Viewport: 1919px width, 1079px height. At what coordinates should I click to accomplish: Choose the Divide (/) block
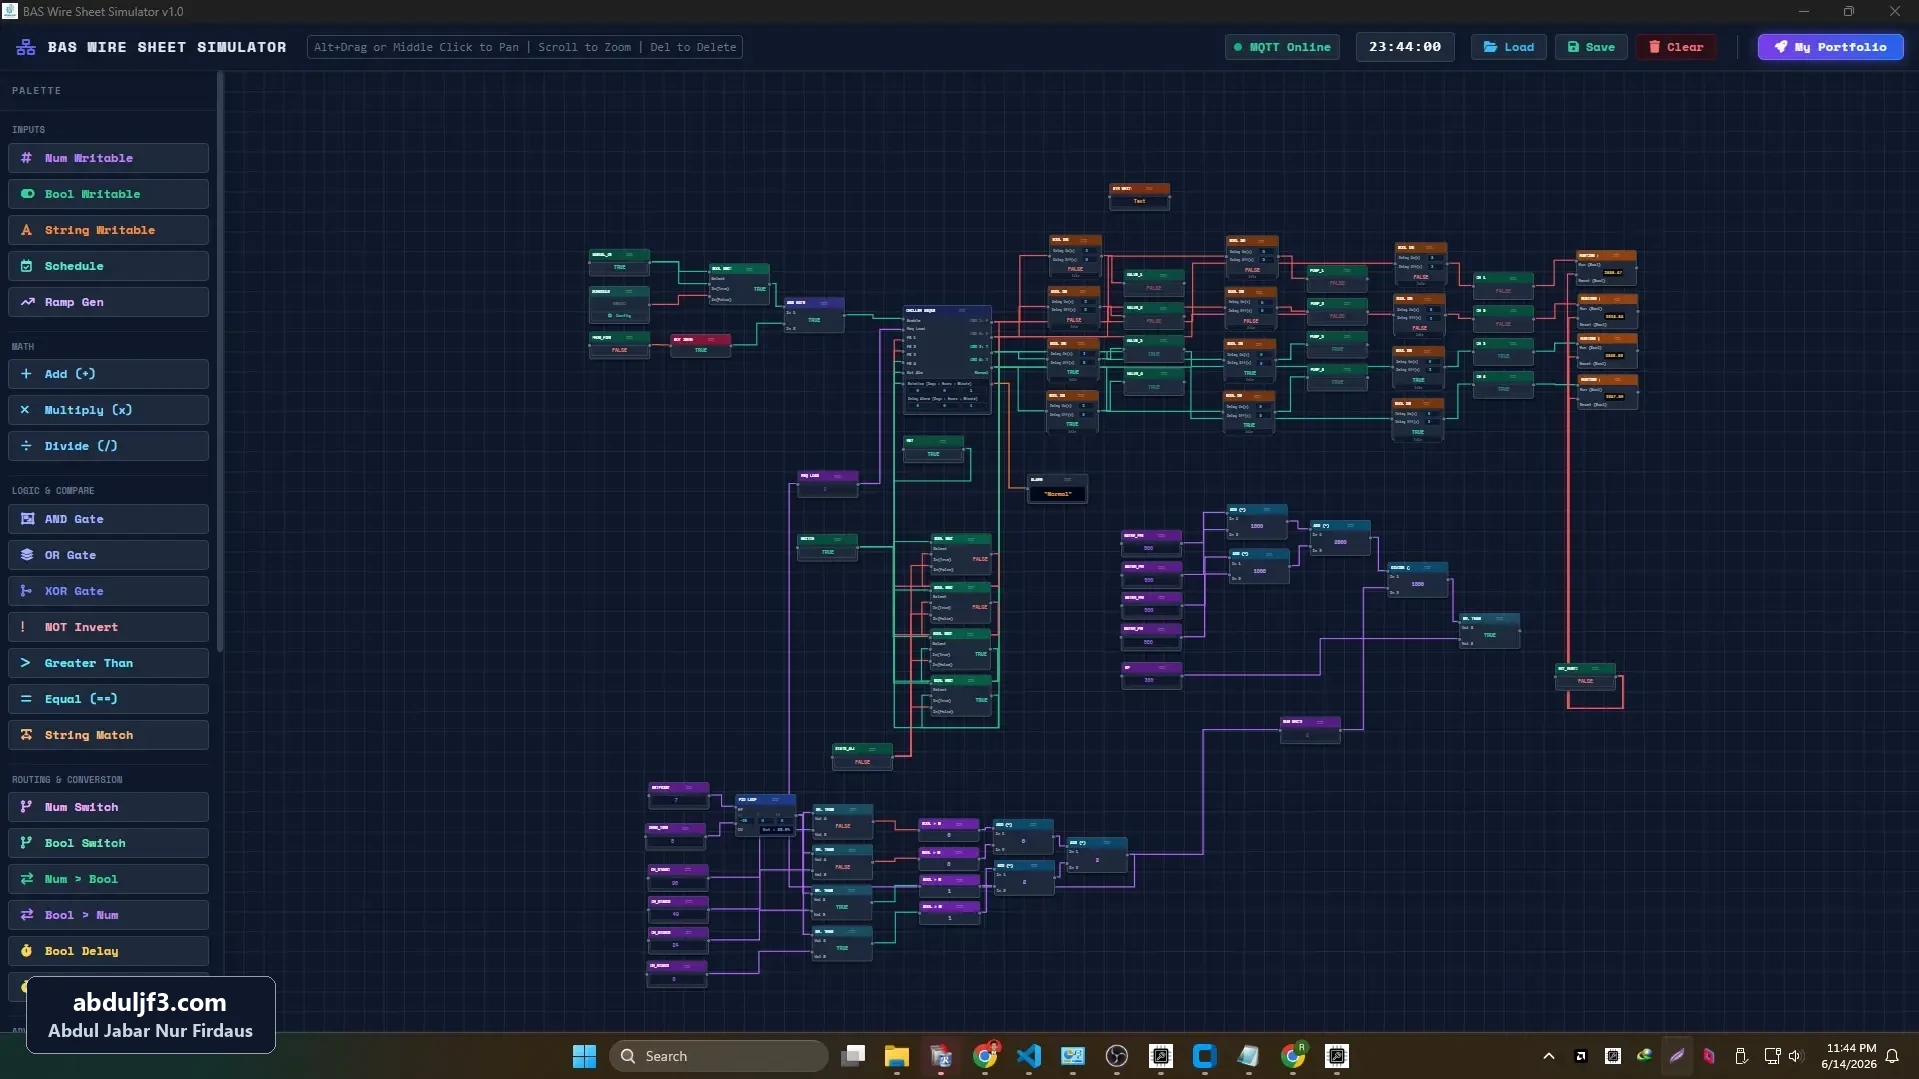coord(108,446)
